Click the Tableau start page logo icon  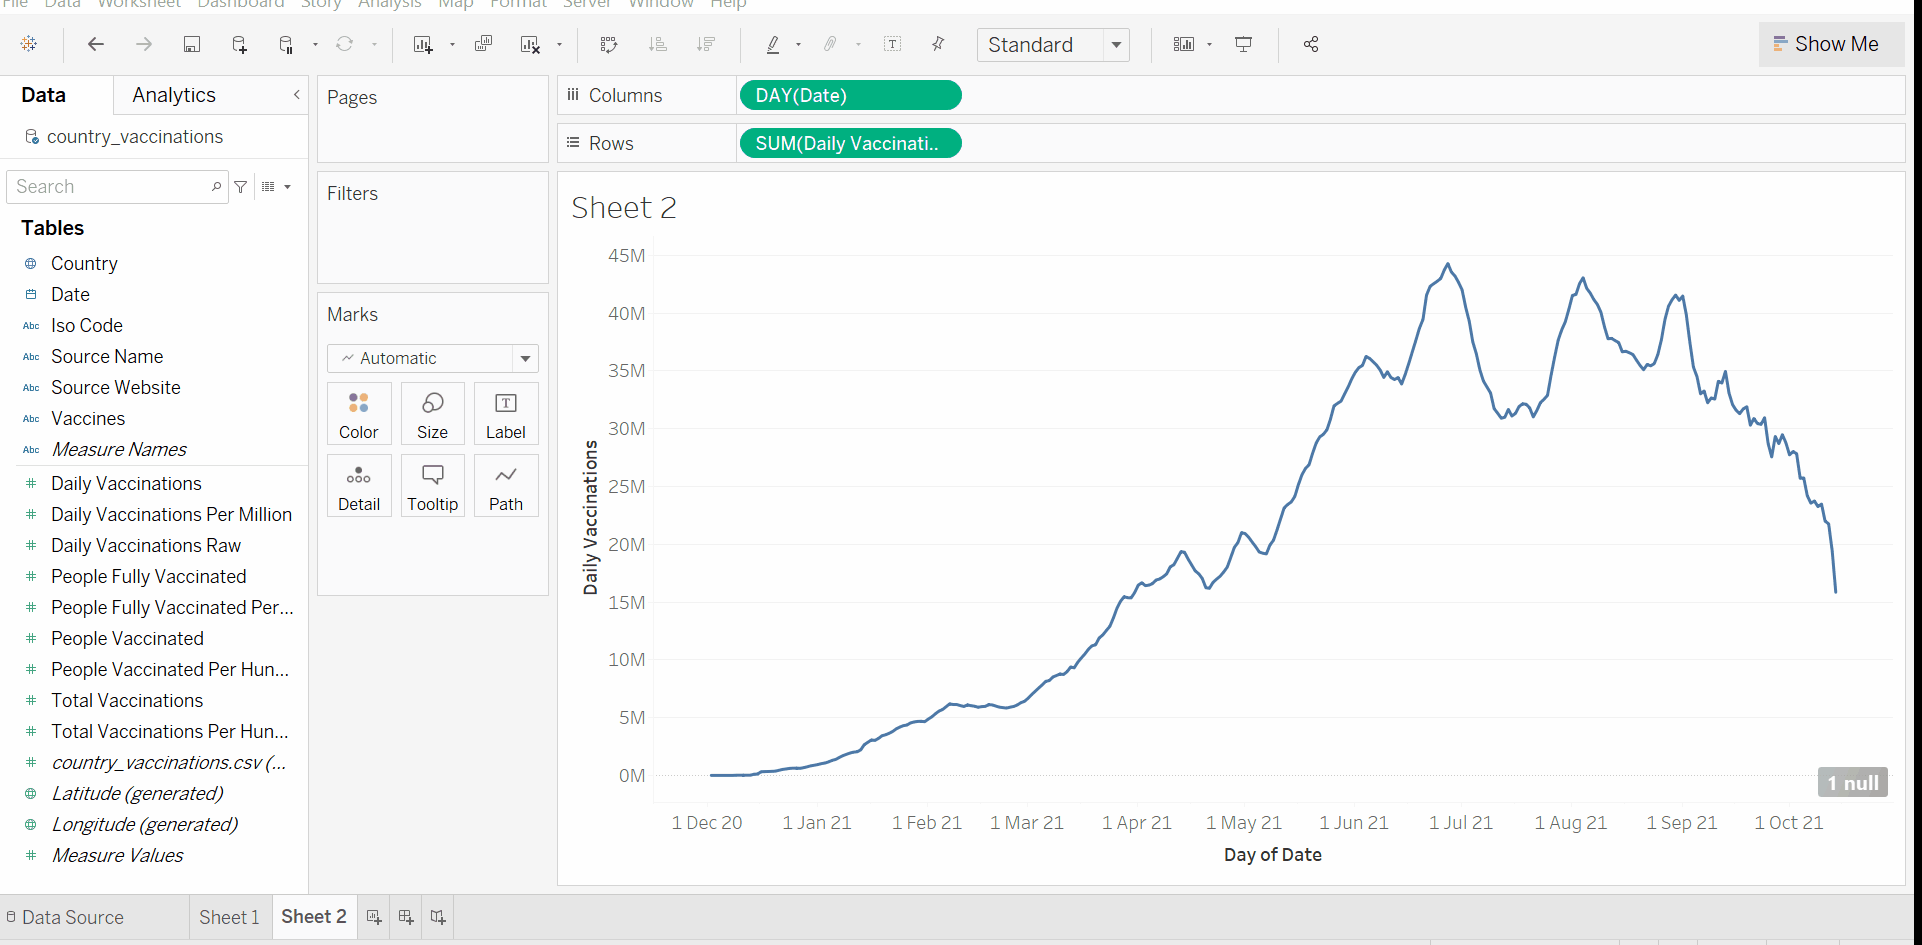[x=29, y=44]
